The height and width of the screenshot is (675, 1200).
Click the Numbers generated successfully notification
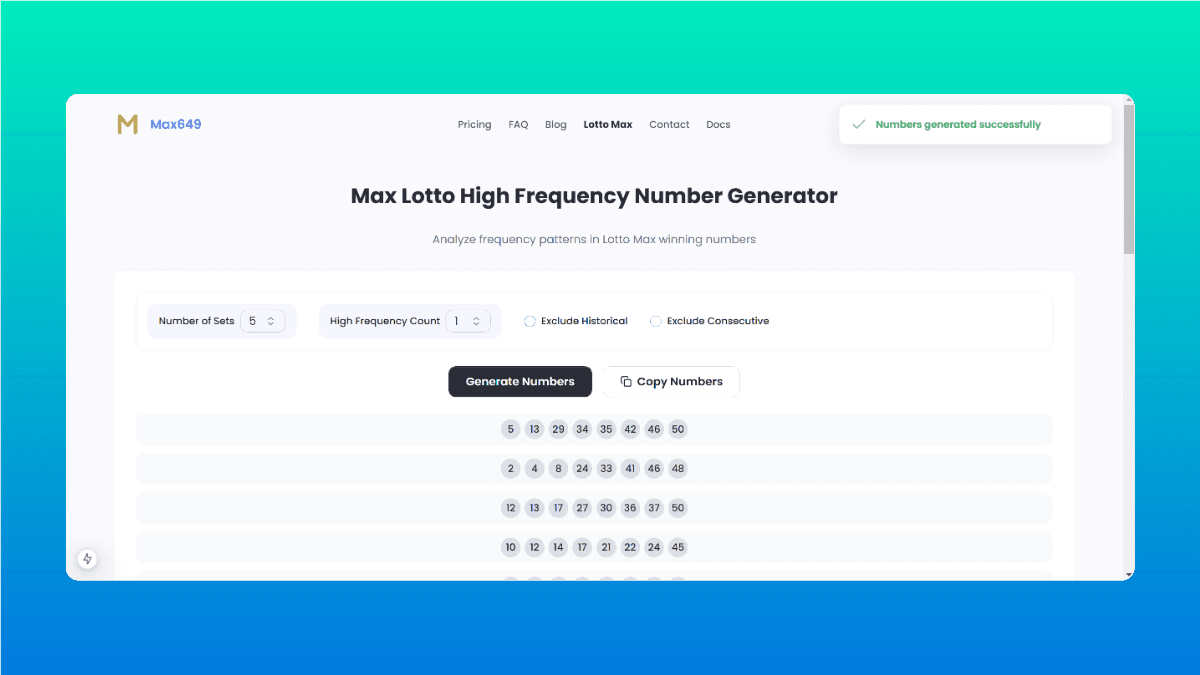click(x=975, y=124)
